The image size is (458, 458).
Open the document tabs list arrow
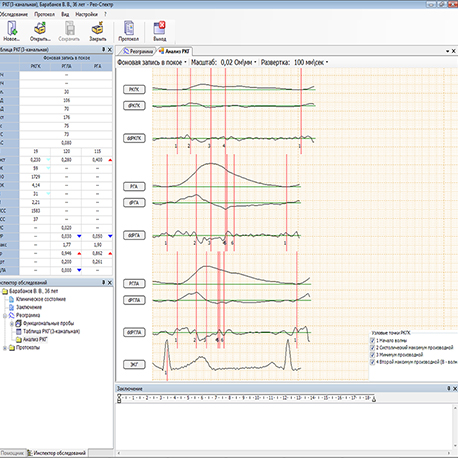click(447, 51)
